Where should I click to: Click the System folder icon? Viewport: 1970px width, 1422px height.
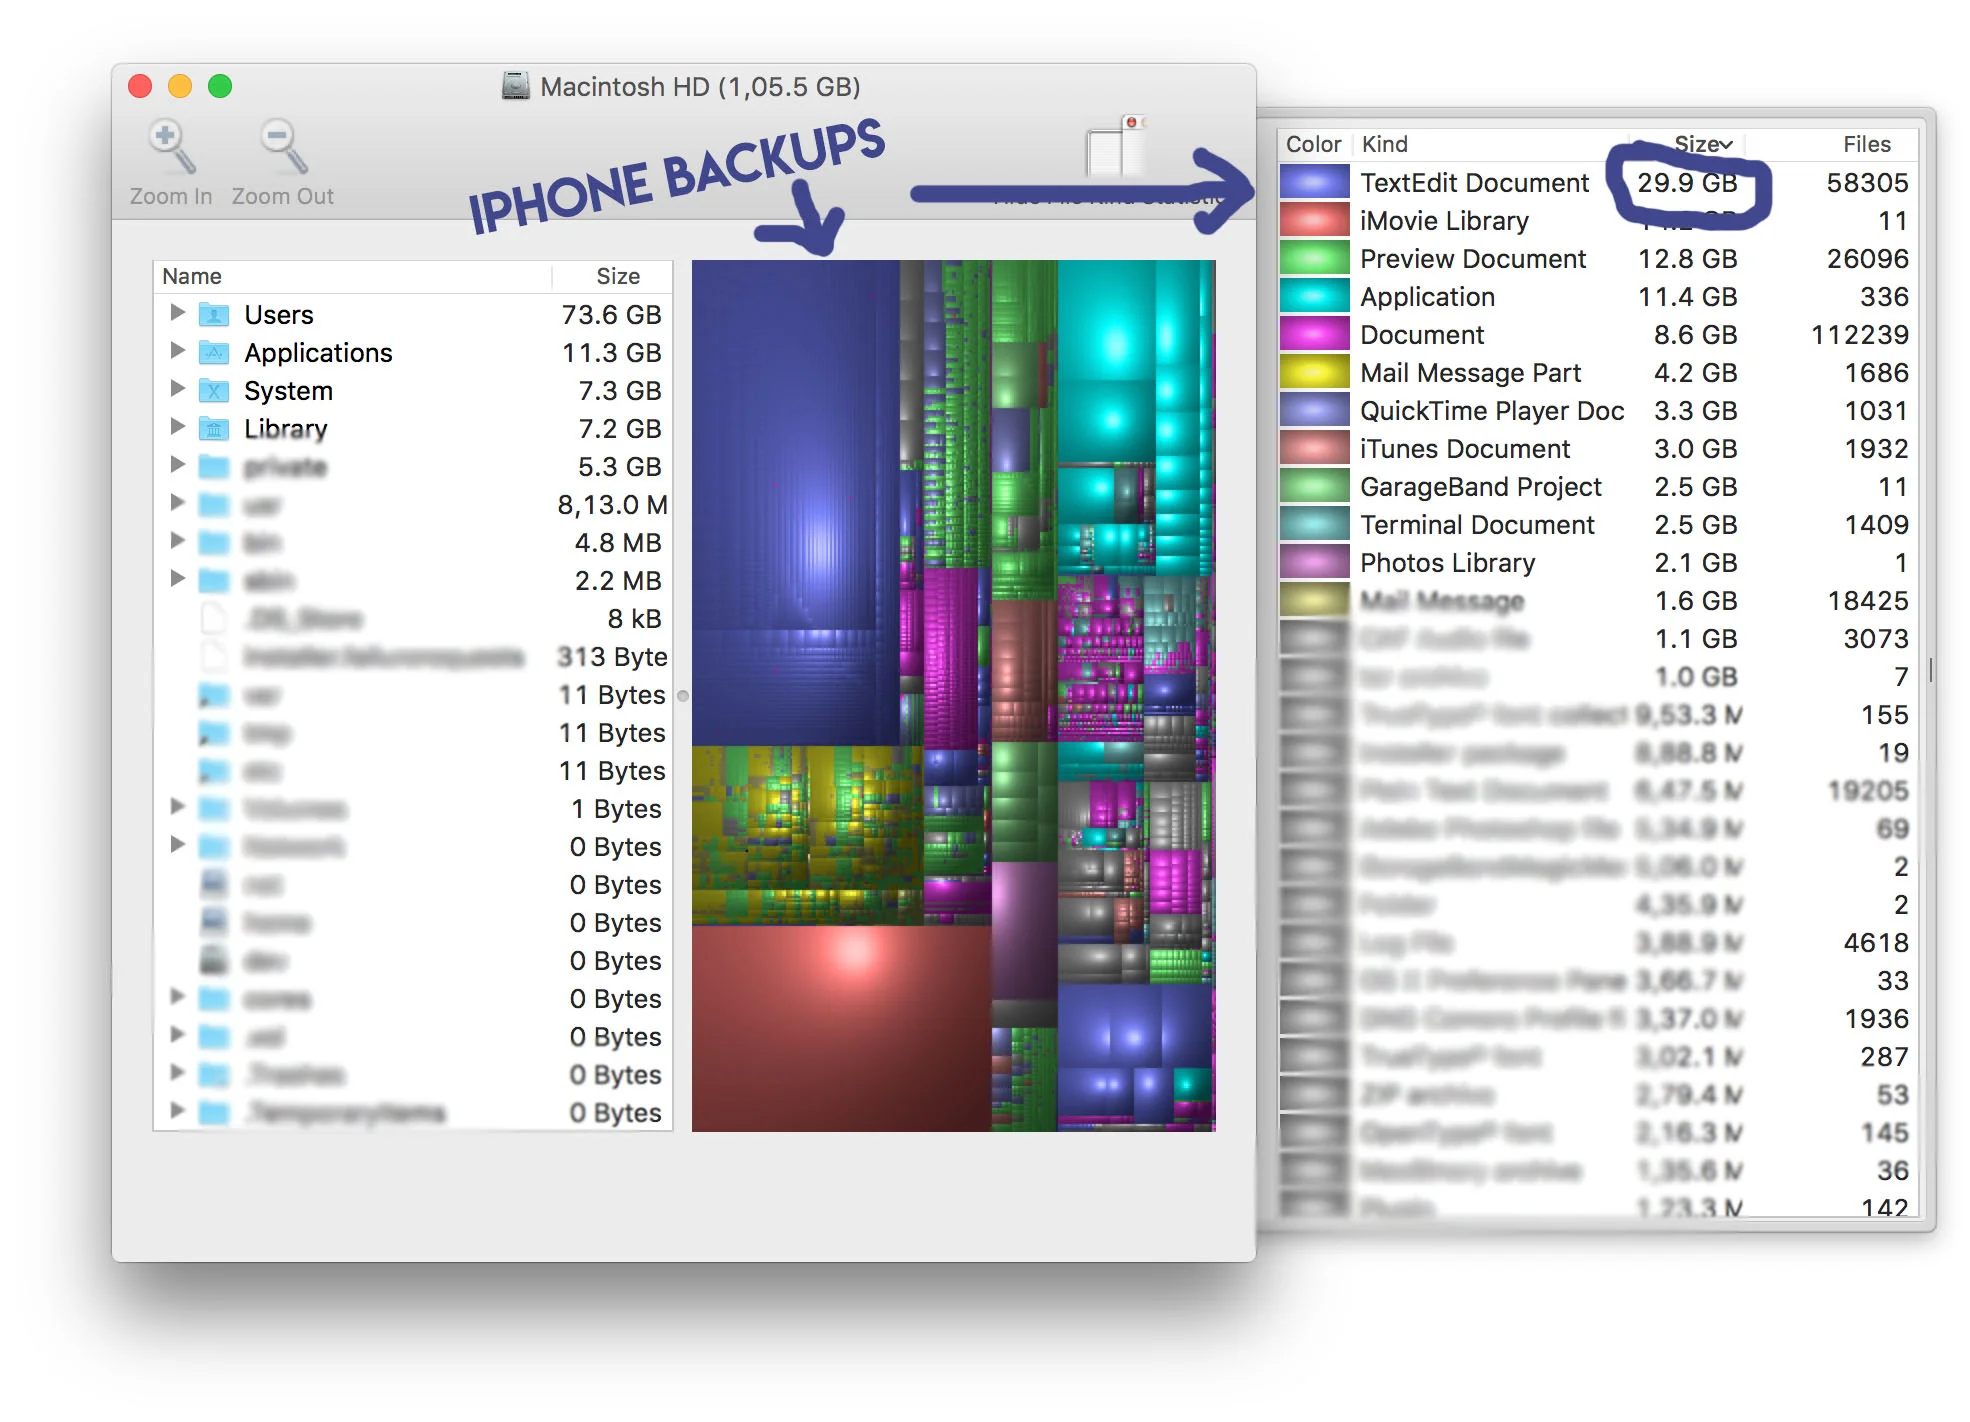[x=214, y=391]
